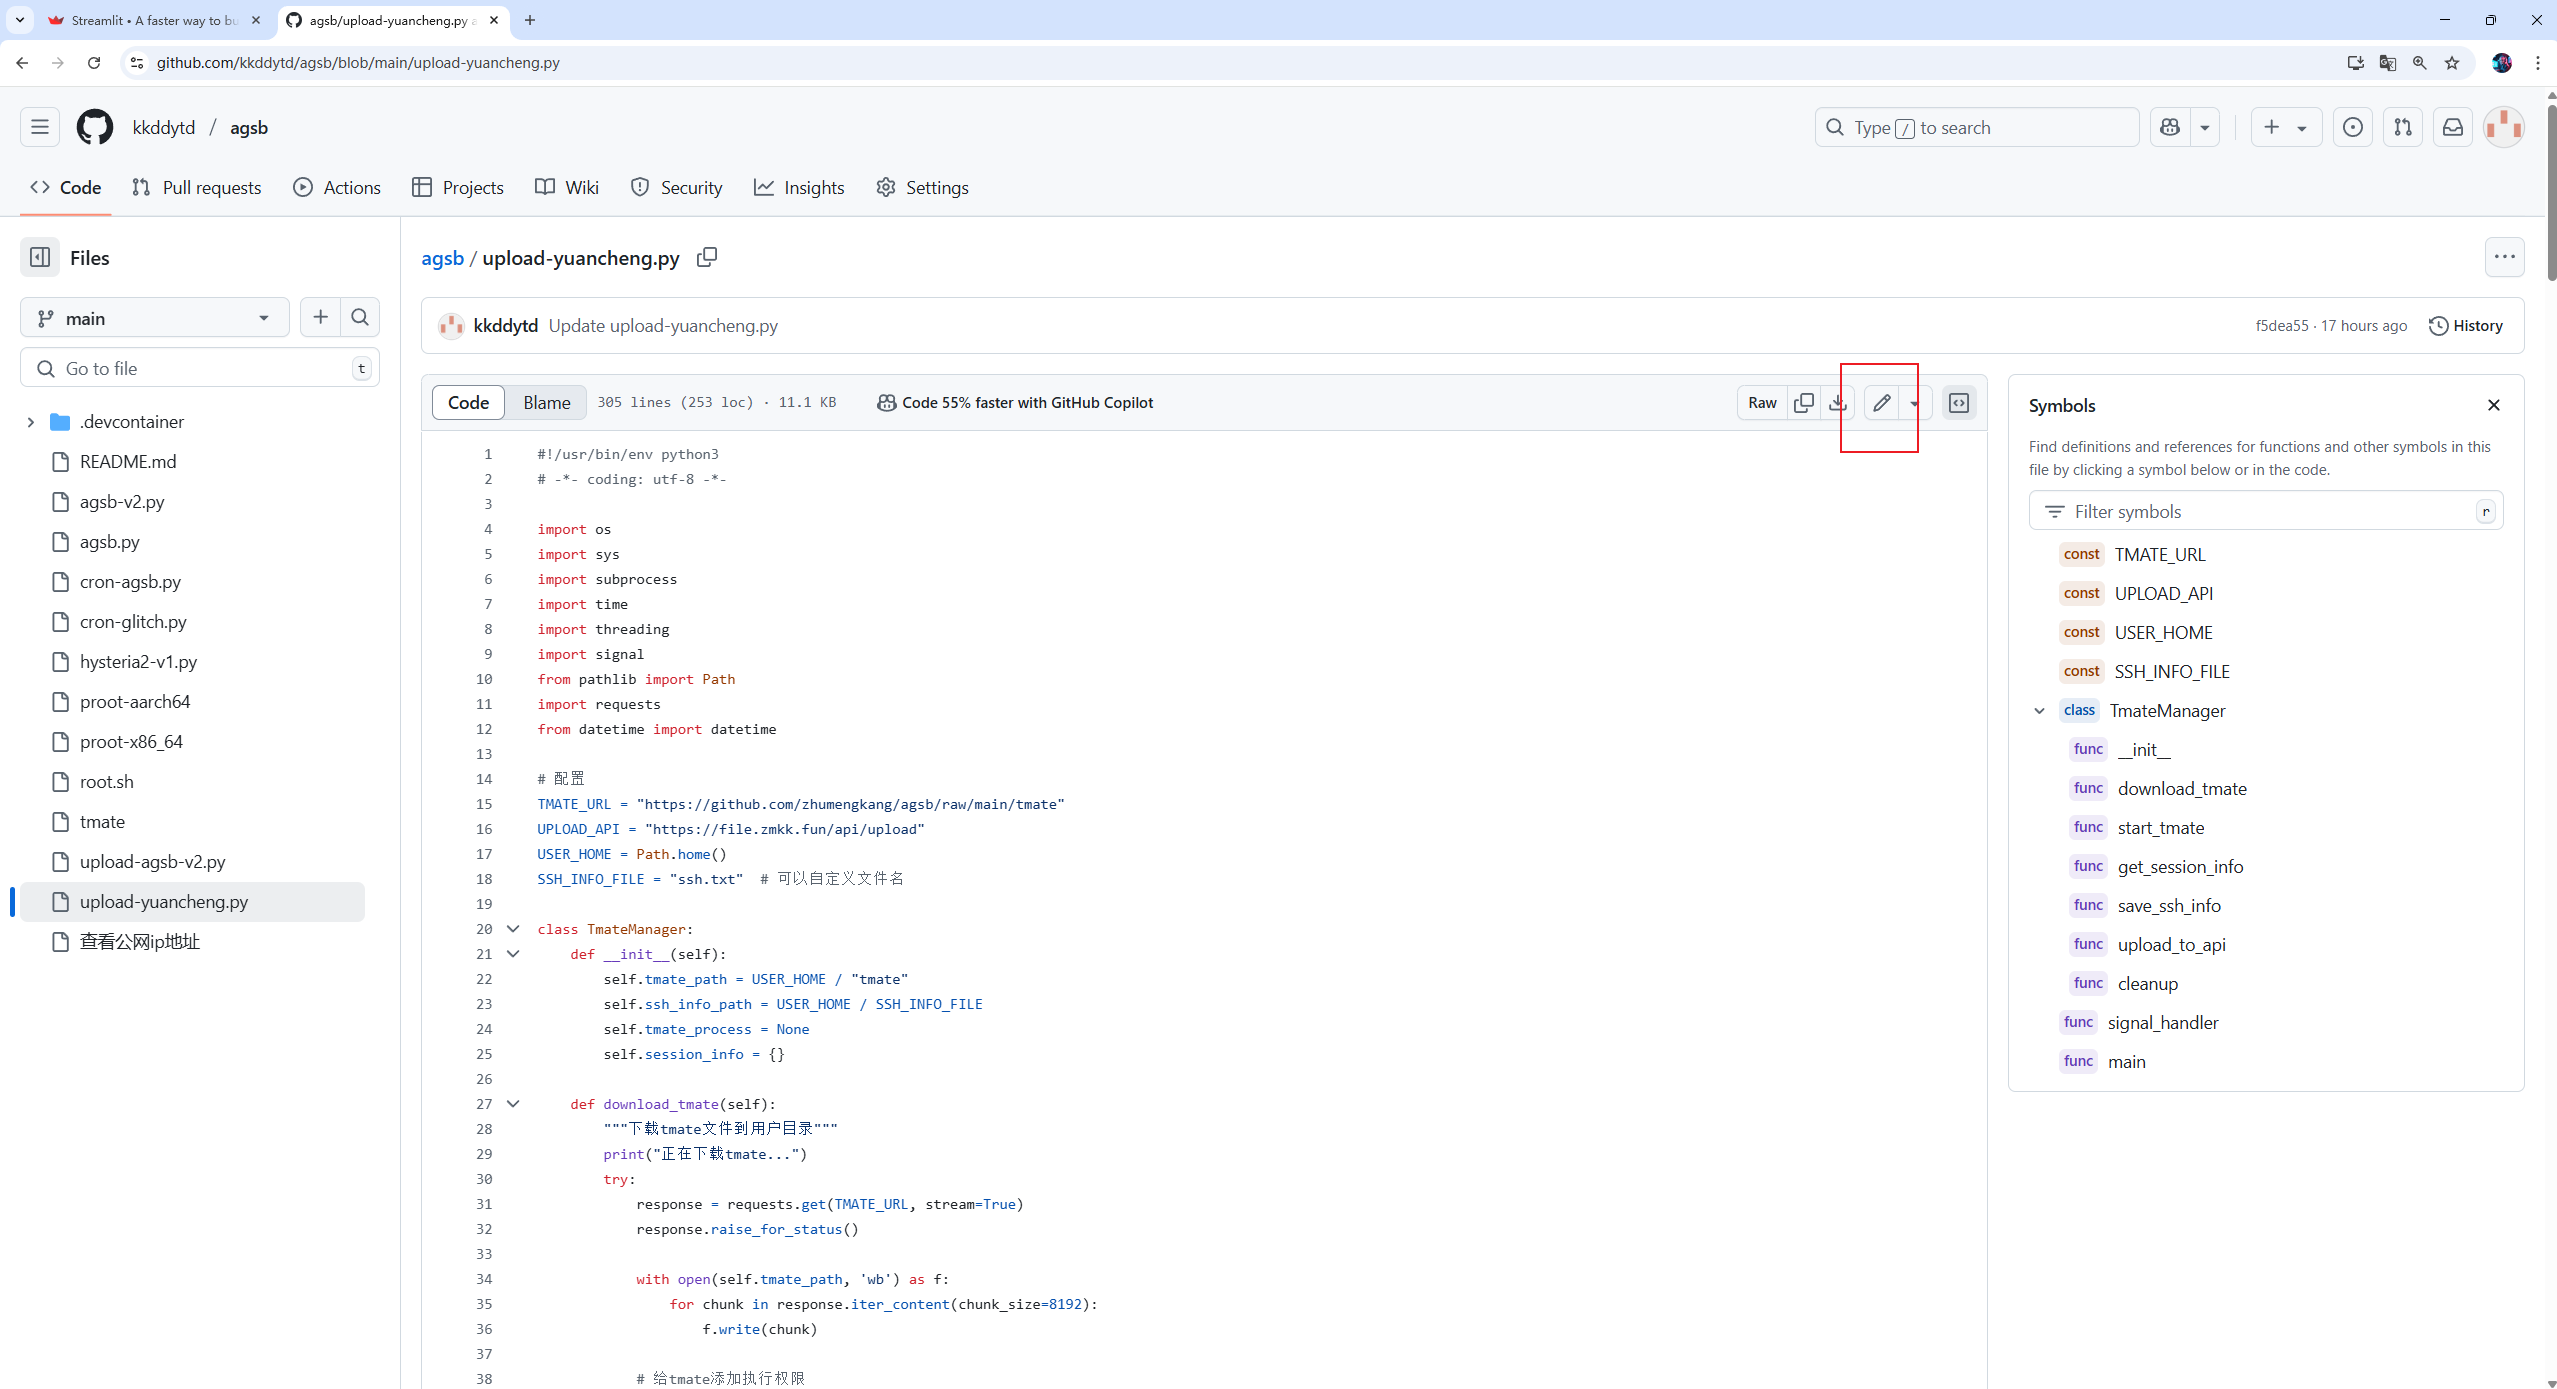Open root.sh in file tree
This screenshot has height=1389, width=2557.
(x=107, y=782)
